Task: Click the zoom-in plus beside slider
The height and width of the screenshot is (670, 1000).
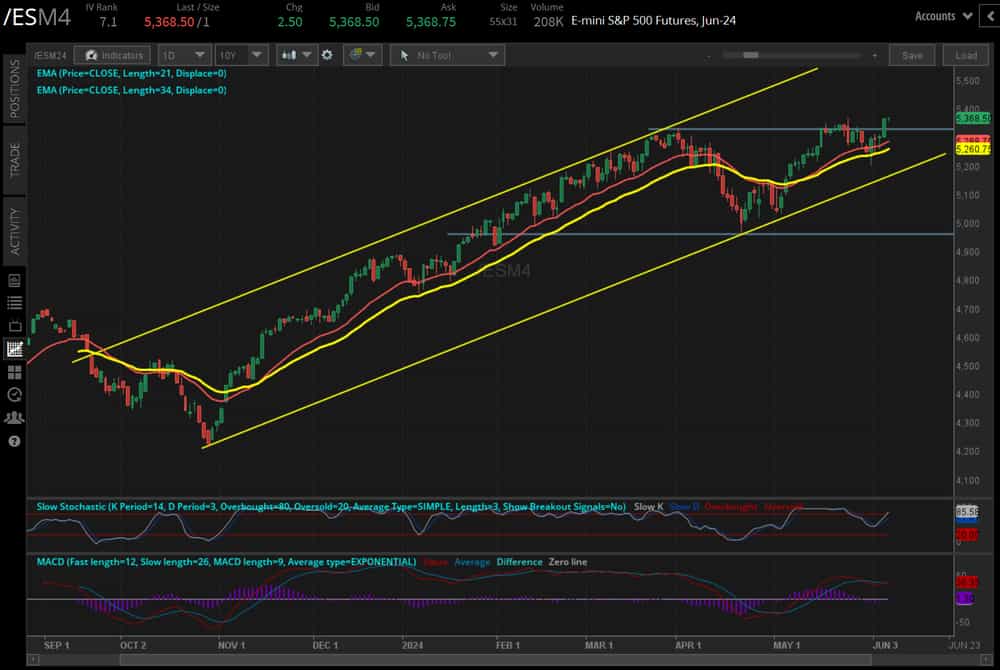Action: tap(874, 56)
